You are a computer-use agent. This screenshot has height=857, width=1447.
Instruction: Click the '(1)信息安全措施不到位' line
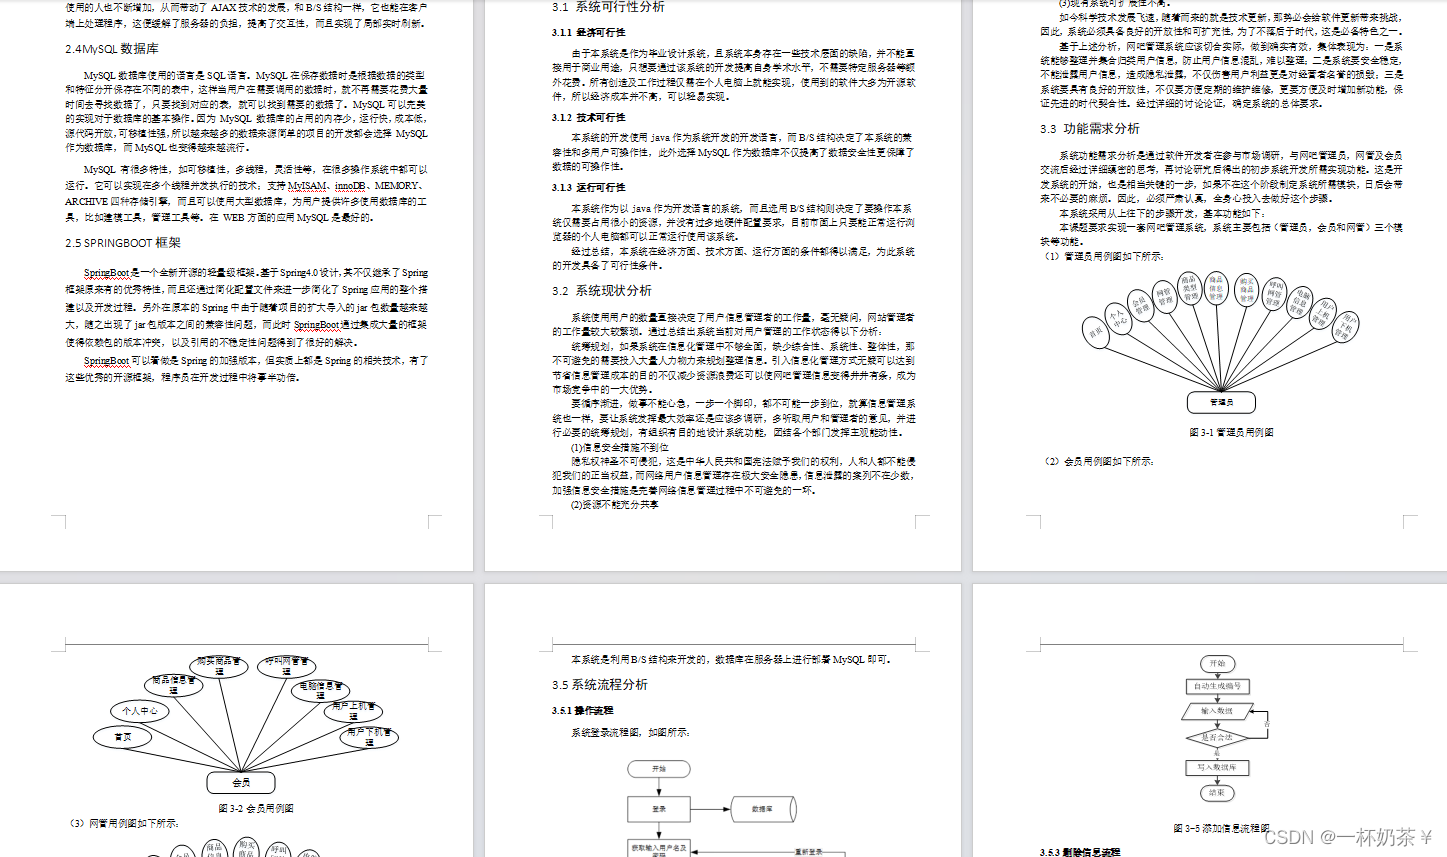(x=619, y=447)
